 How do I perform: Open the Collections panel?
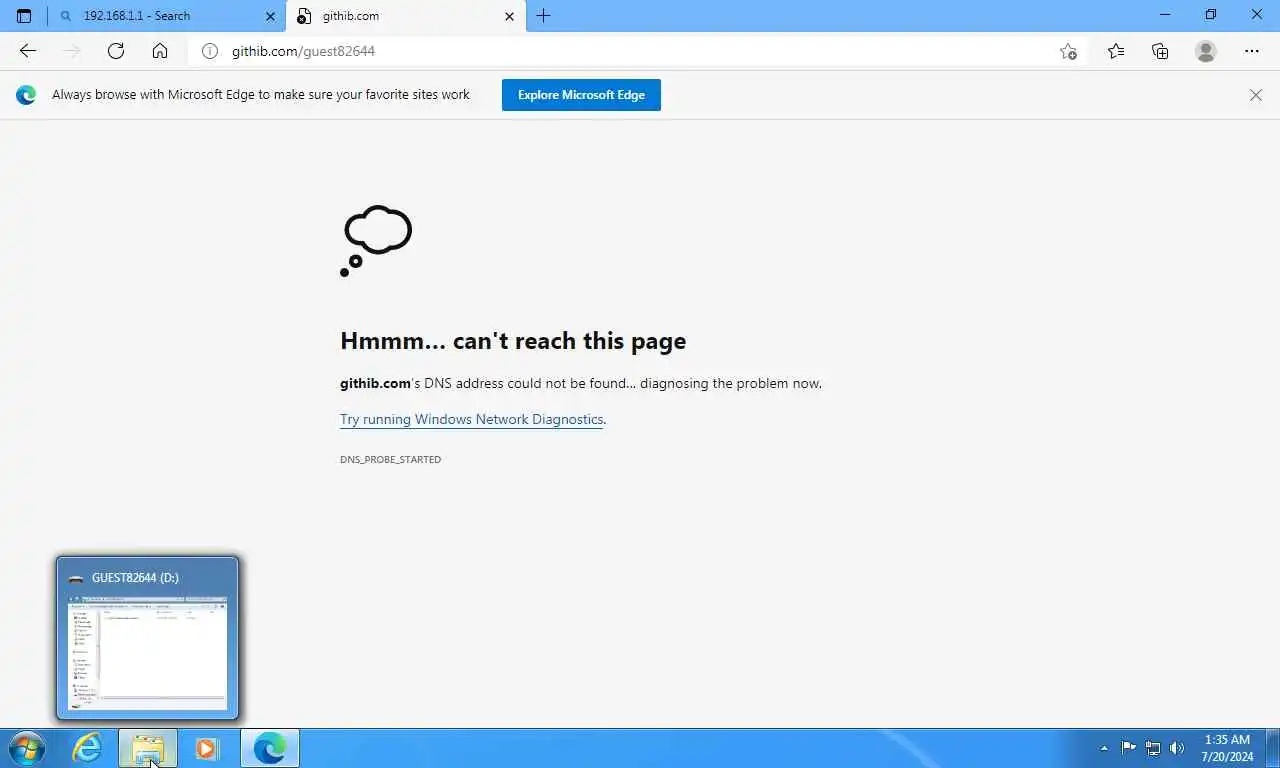[x=1160, y=51]
